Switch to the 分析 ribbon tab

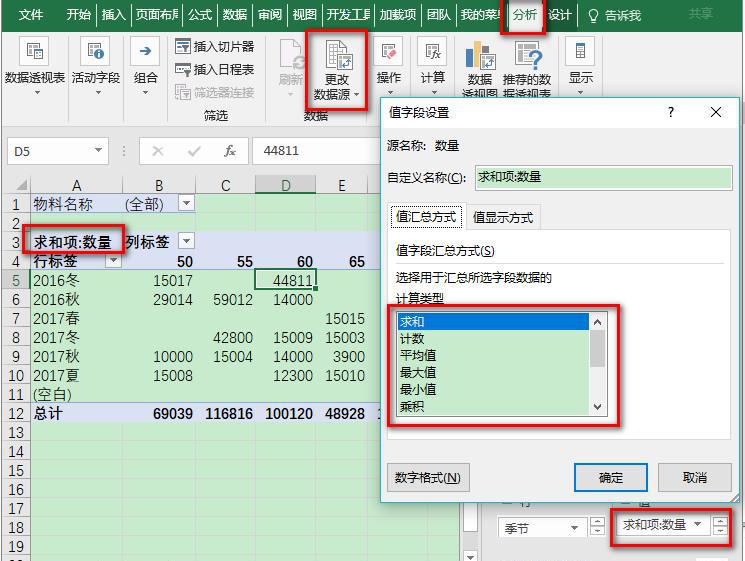pyautogui.click(x=525, y=15)
